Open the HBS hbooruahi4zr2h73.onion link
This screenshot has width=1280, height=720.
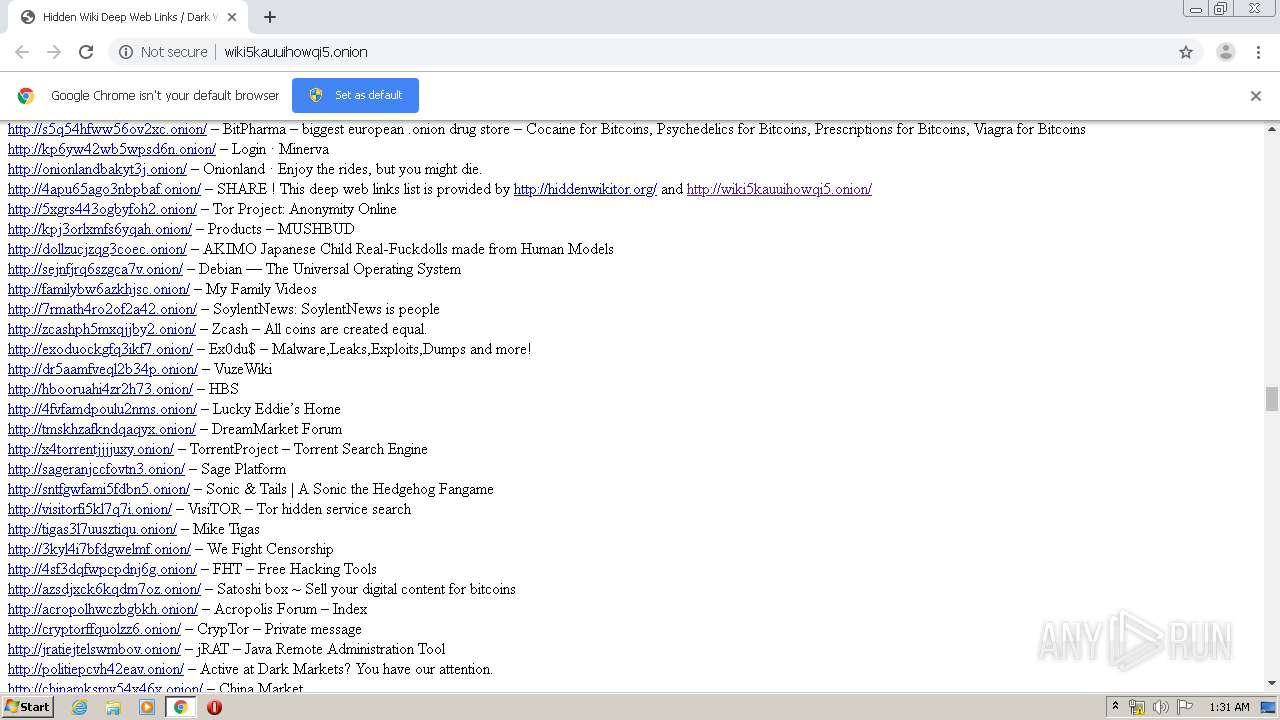pos(100,389)
